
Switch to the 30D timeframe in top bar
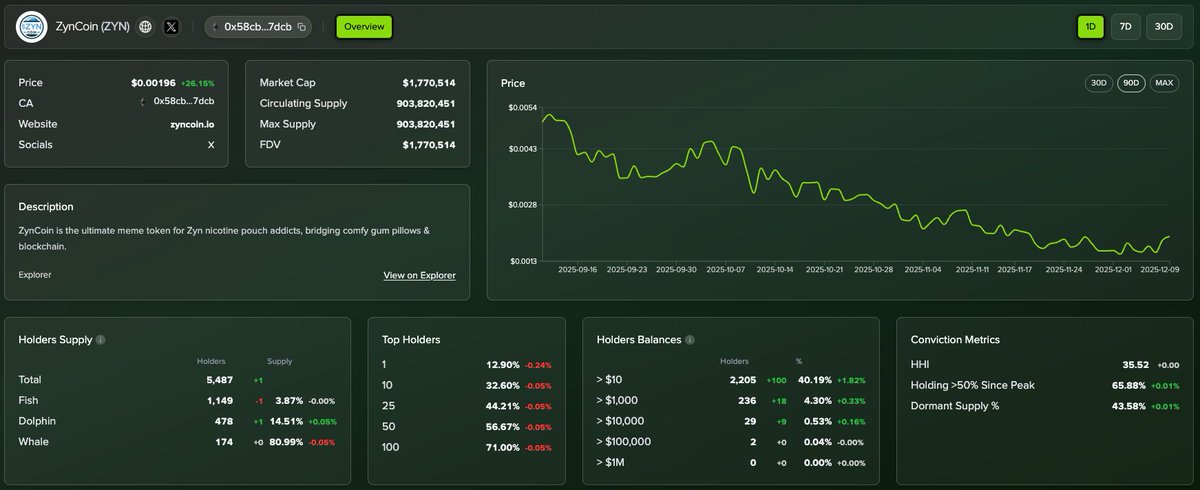pyautogui.click(x=1163, y=27)
